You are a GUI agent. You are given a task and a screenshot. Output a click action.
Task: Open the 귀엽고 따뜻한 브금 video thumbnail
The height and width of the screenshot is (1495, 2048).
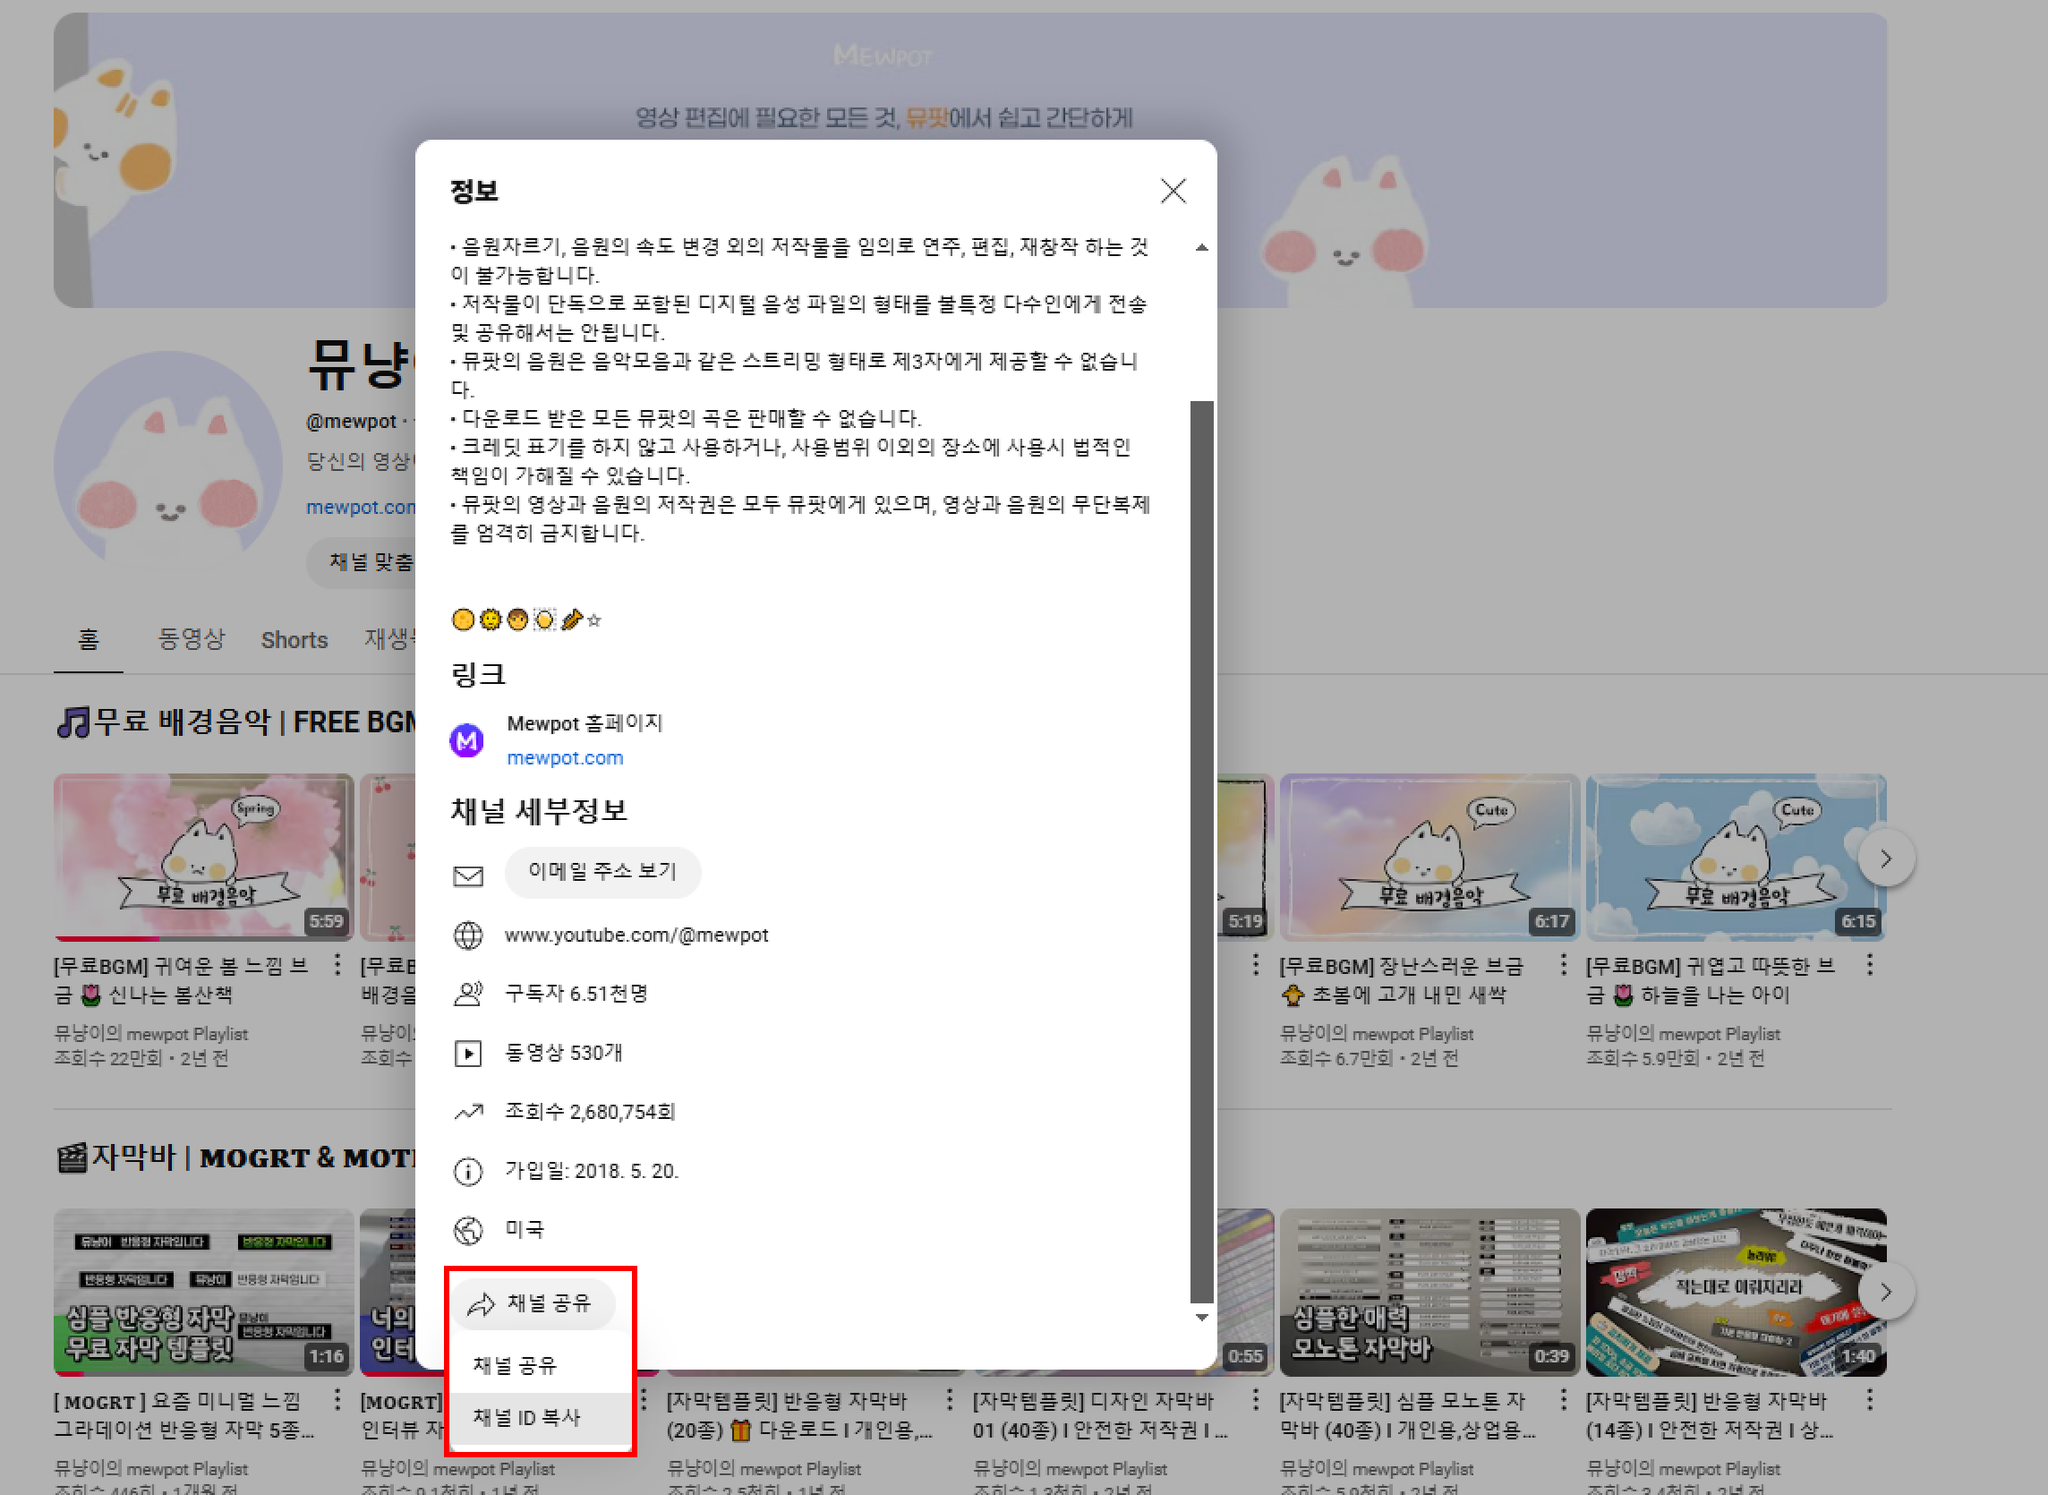coord(1736,857)
